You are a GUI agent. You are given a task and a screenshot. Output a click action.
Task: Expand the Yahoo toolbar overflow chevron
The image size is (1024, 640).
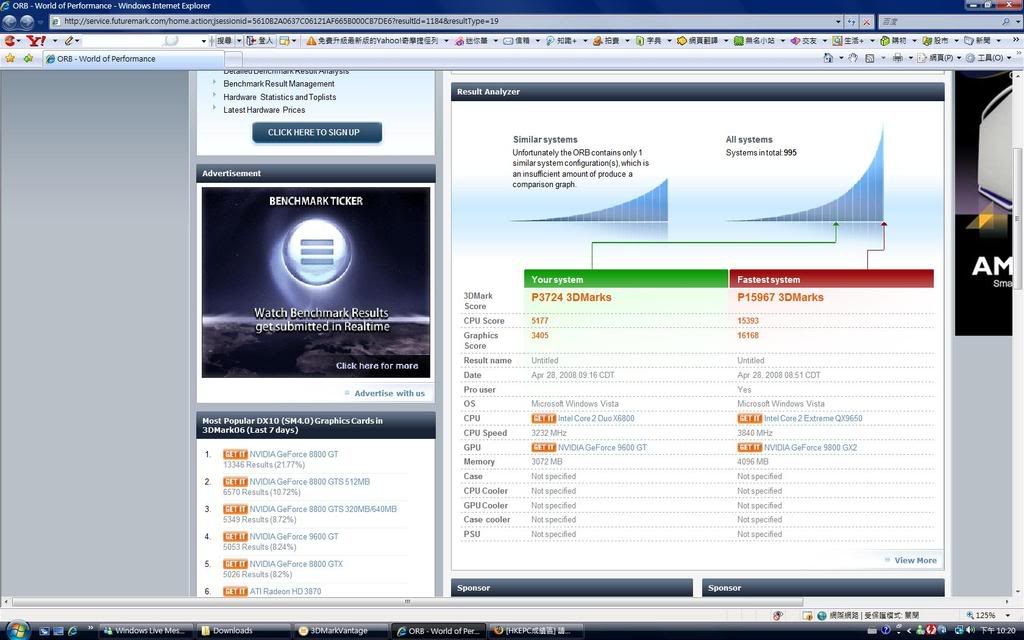[x=1016, y=40]
